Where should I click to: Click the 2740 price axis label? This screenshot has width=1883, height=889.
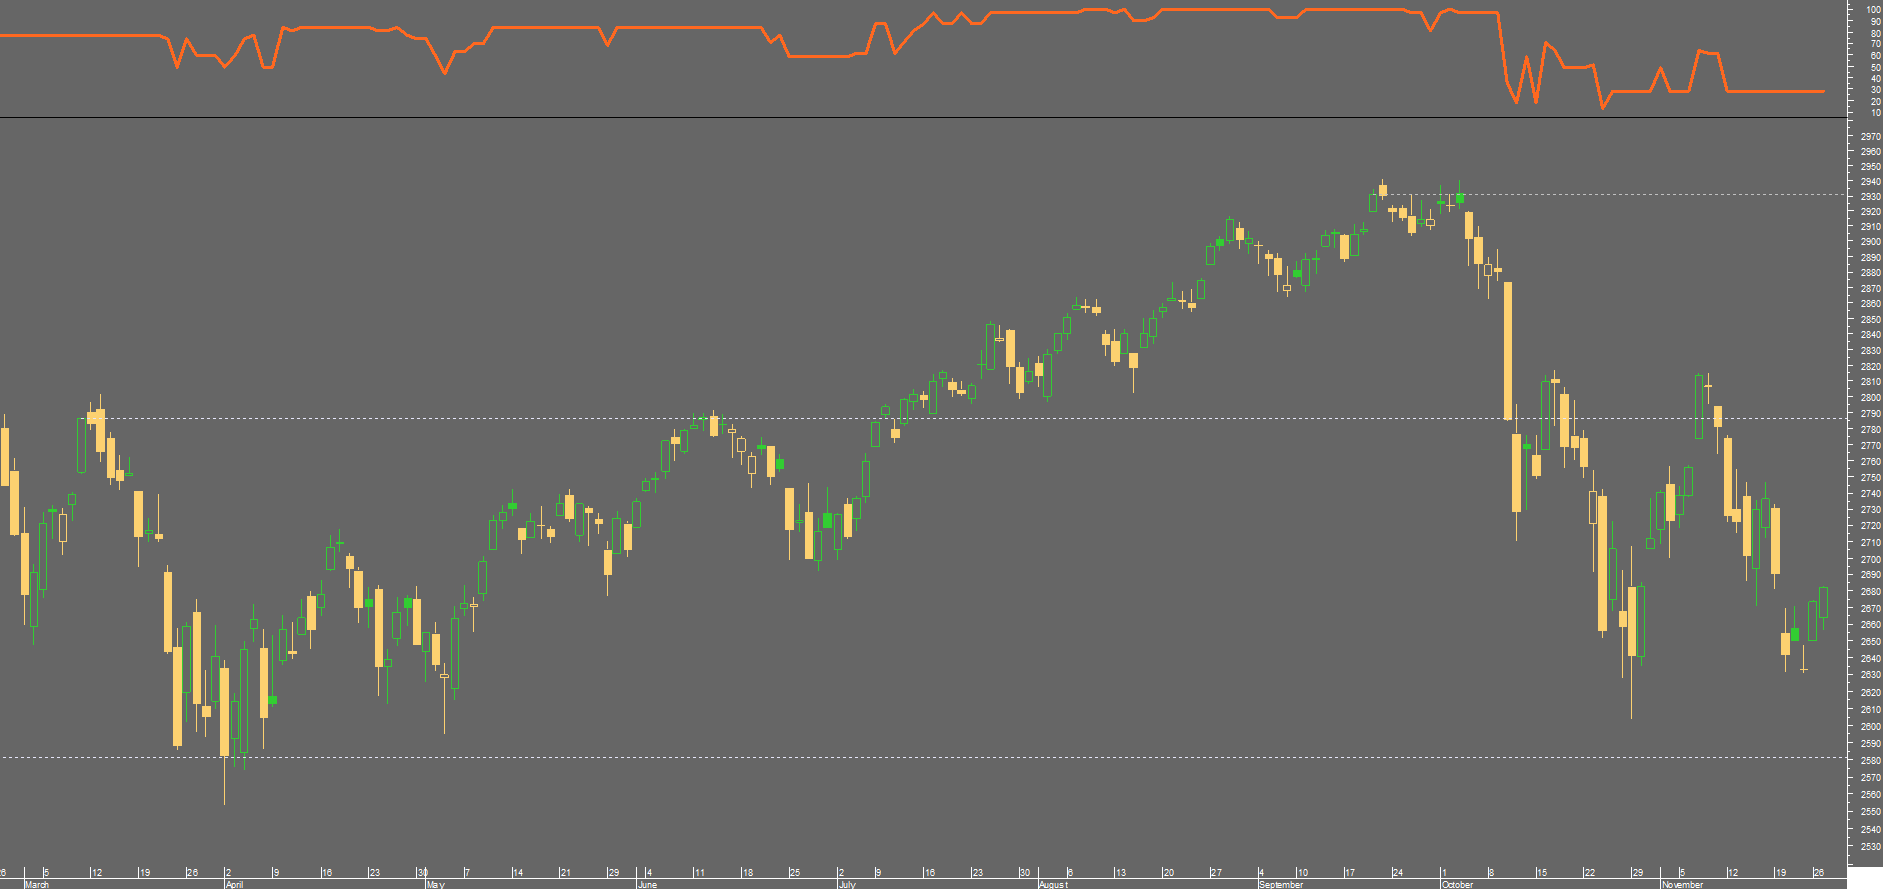pyautogui.click(x=1870, y=494)
